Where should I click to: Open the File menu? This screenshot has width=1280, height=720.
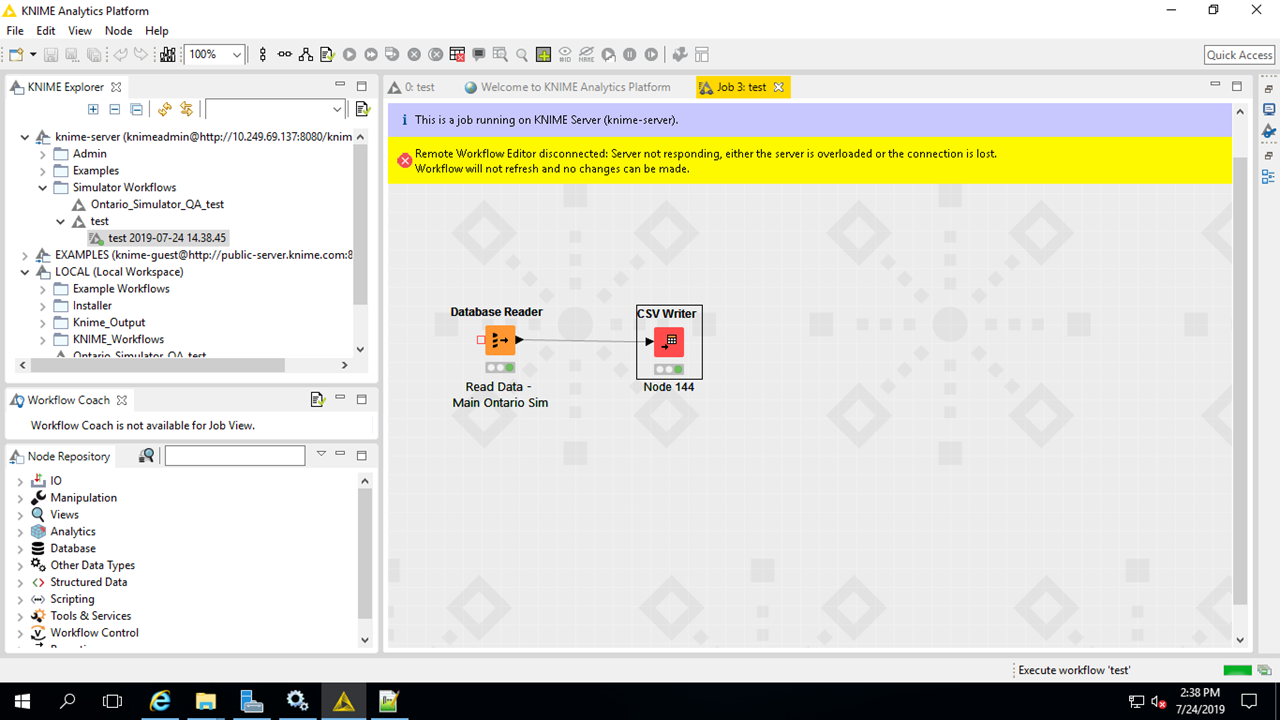15,31
